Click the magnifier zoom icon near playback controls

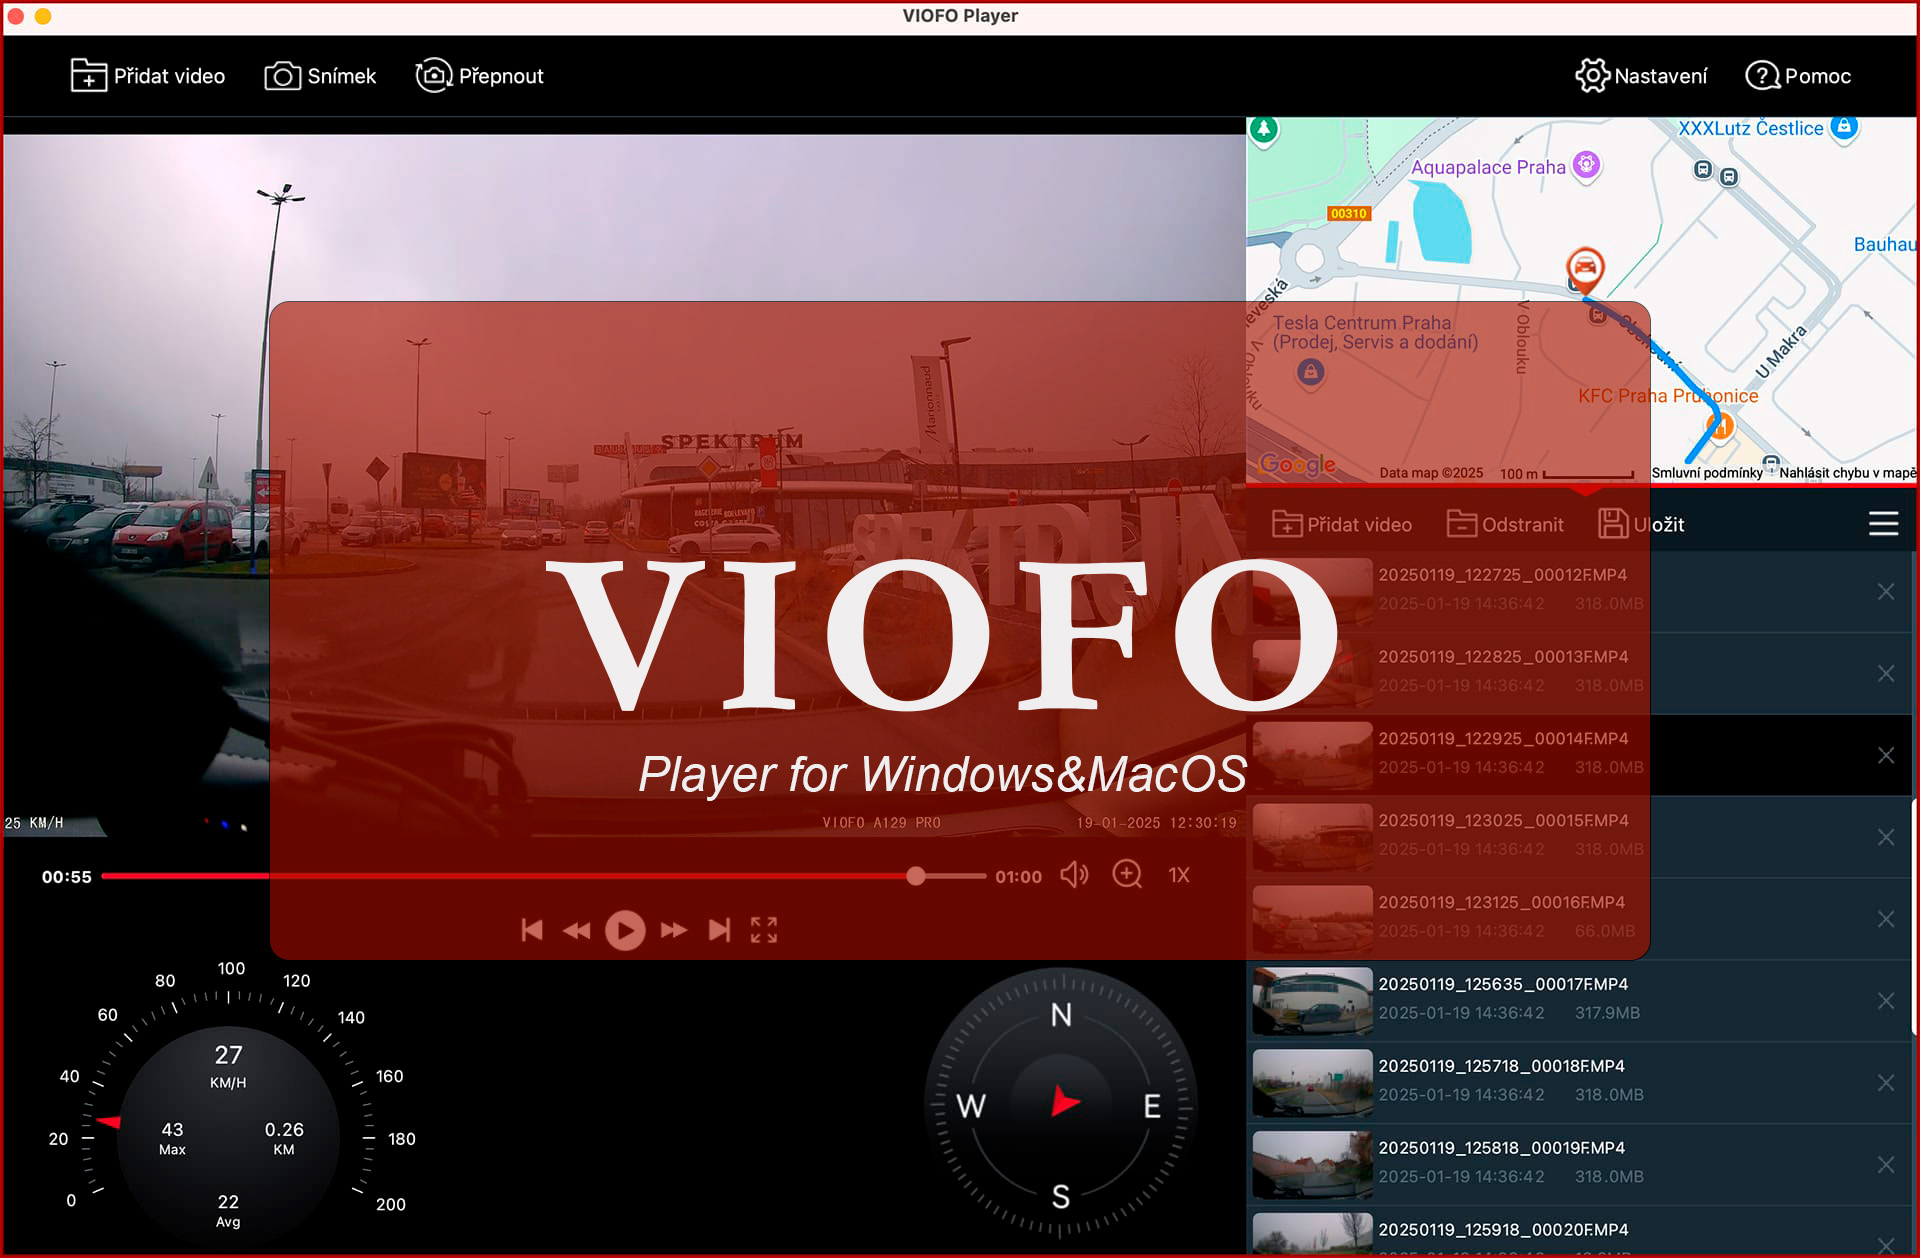(1128, 874)
